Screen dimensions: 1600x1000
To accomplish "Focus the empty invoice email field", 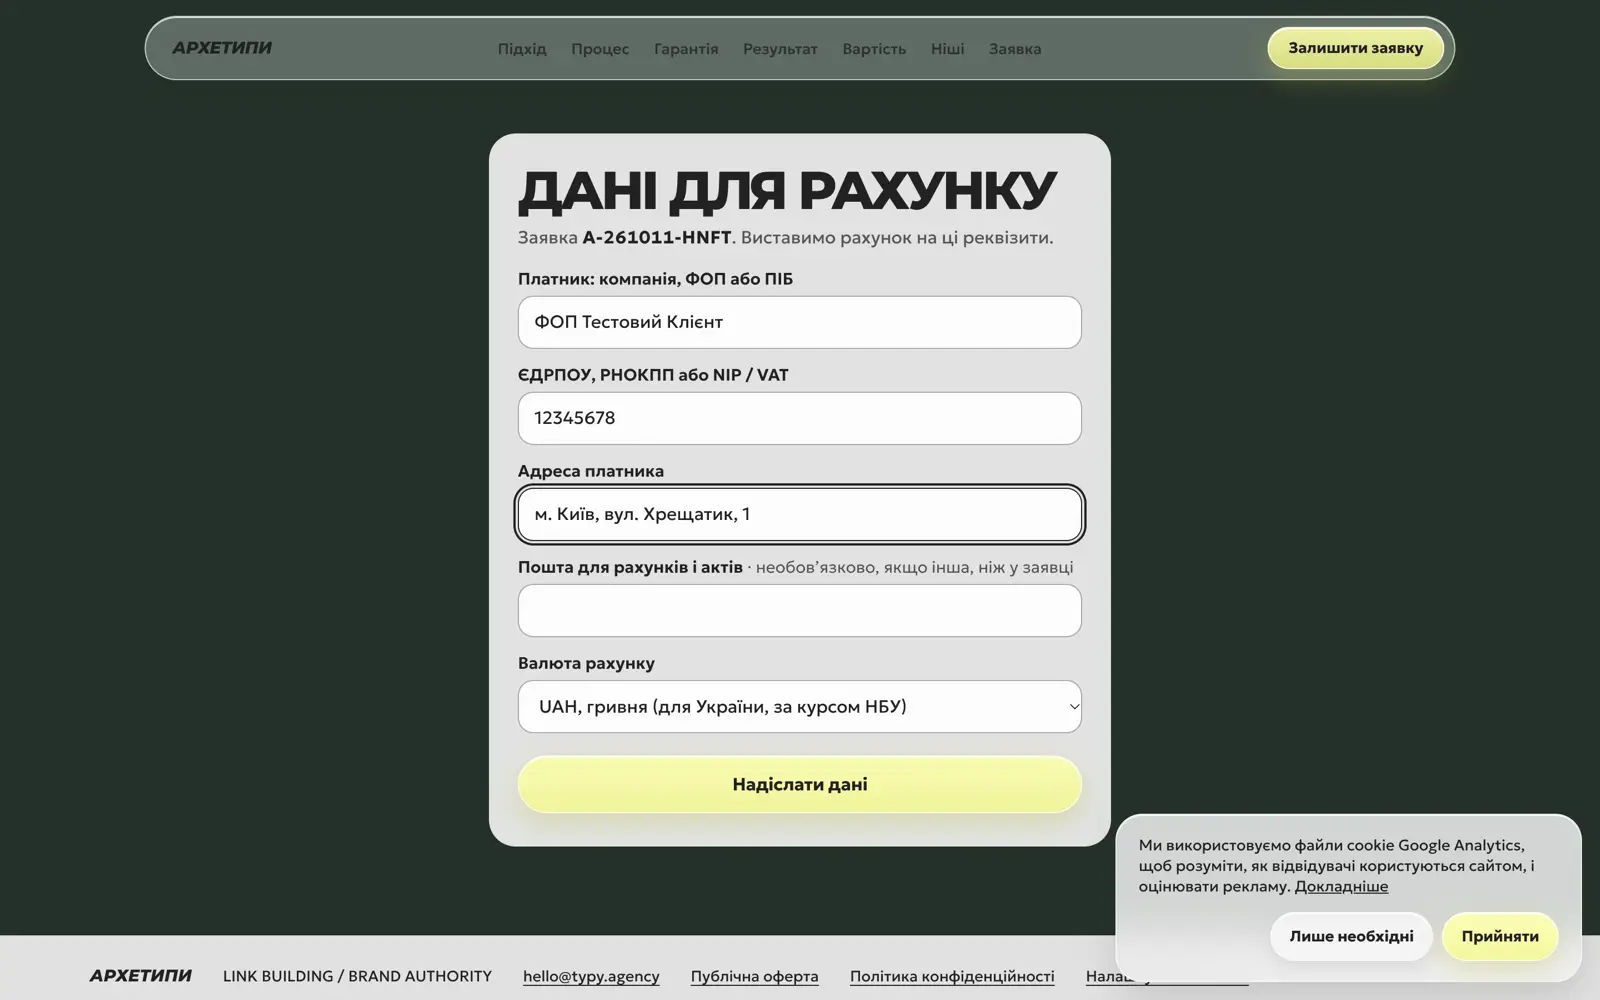I will [x=799, y=610].
